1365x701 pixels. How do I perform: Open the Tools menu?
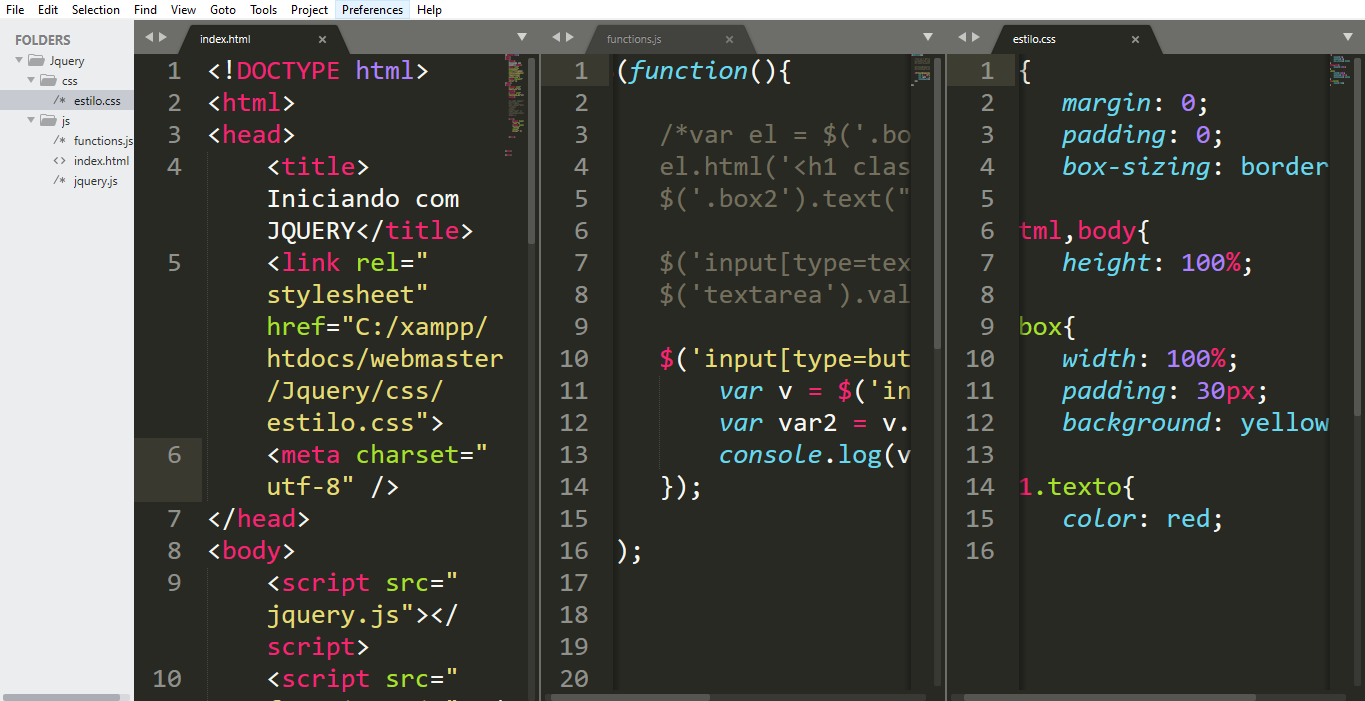(x=264, y=10)
